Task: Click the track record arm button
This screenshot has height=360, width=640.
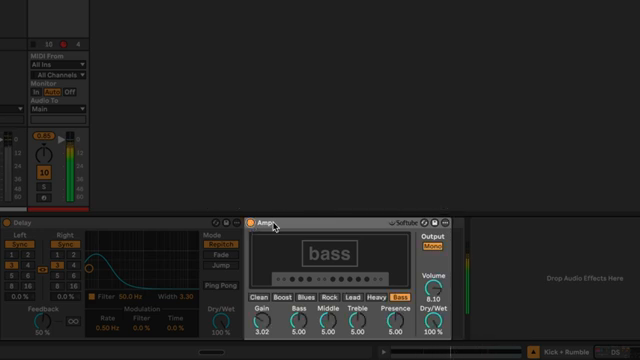Action: (x=63, y=44)
